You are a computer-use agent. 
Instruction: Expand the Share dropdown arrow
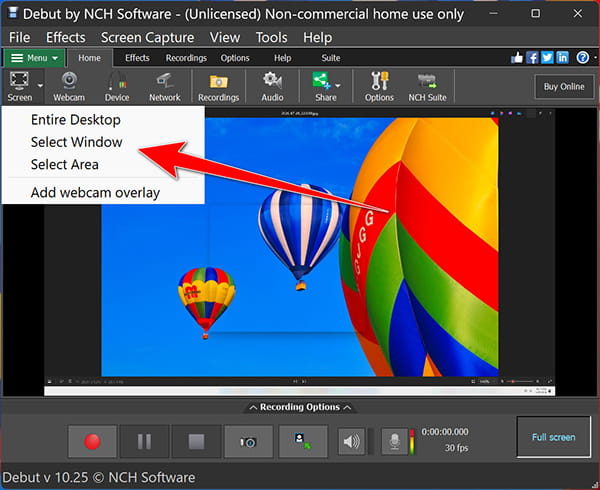coord(338,86)
